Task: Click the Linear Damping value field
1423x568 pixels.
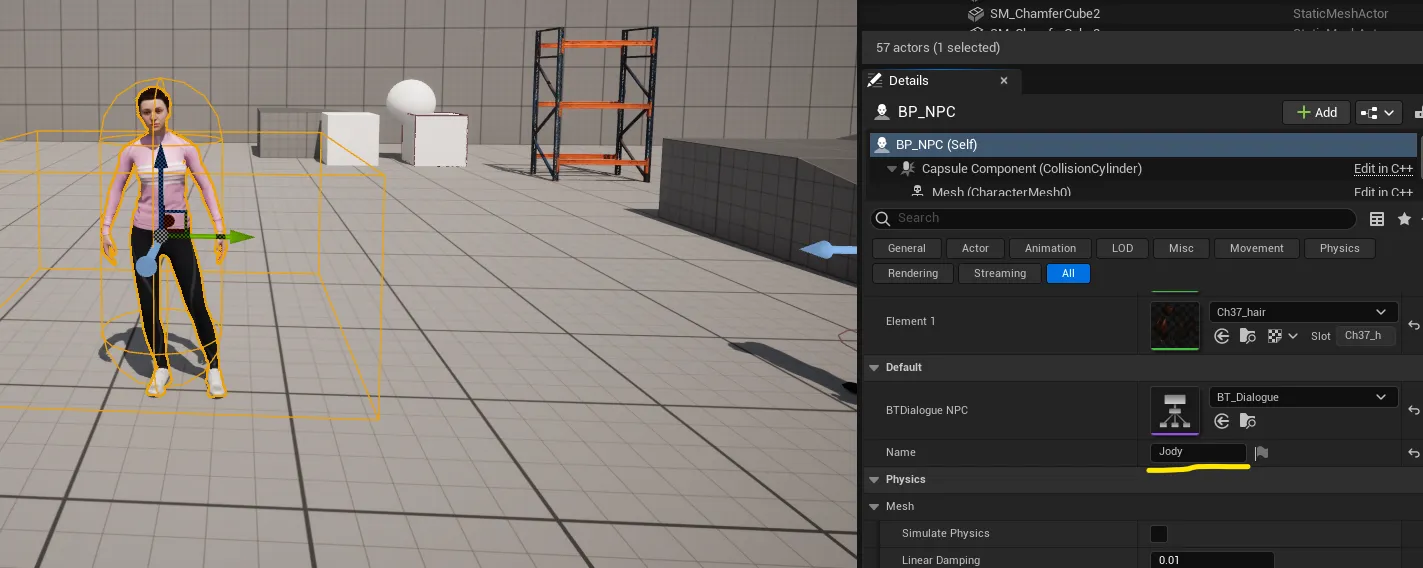Action: [1212, 560]
